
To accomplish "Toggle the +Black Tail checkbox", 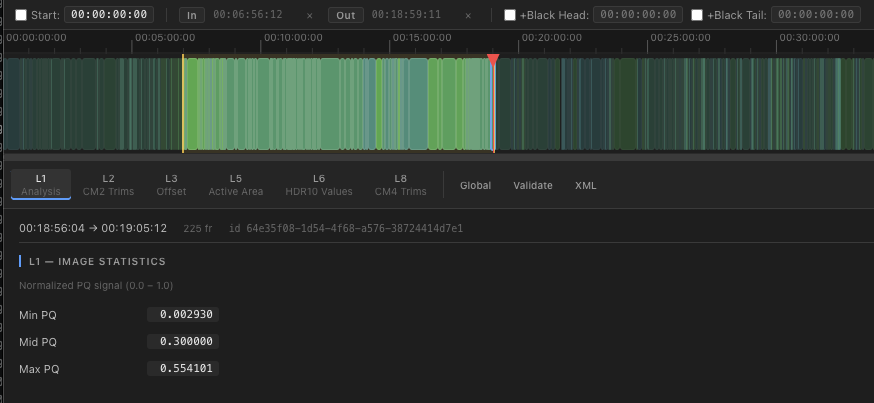I will (x=697, y=15).
